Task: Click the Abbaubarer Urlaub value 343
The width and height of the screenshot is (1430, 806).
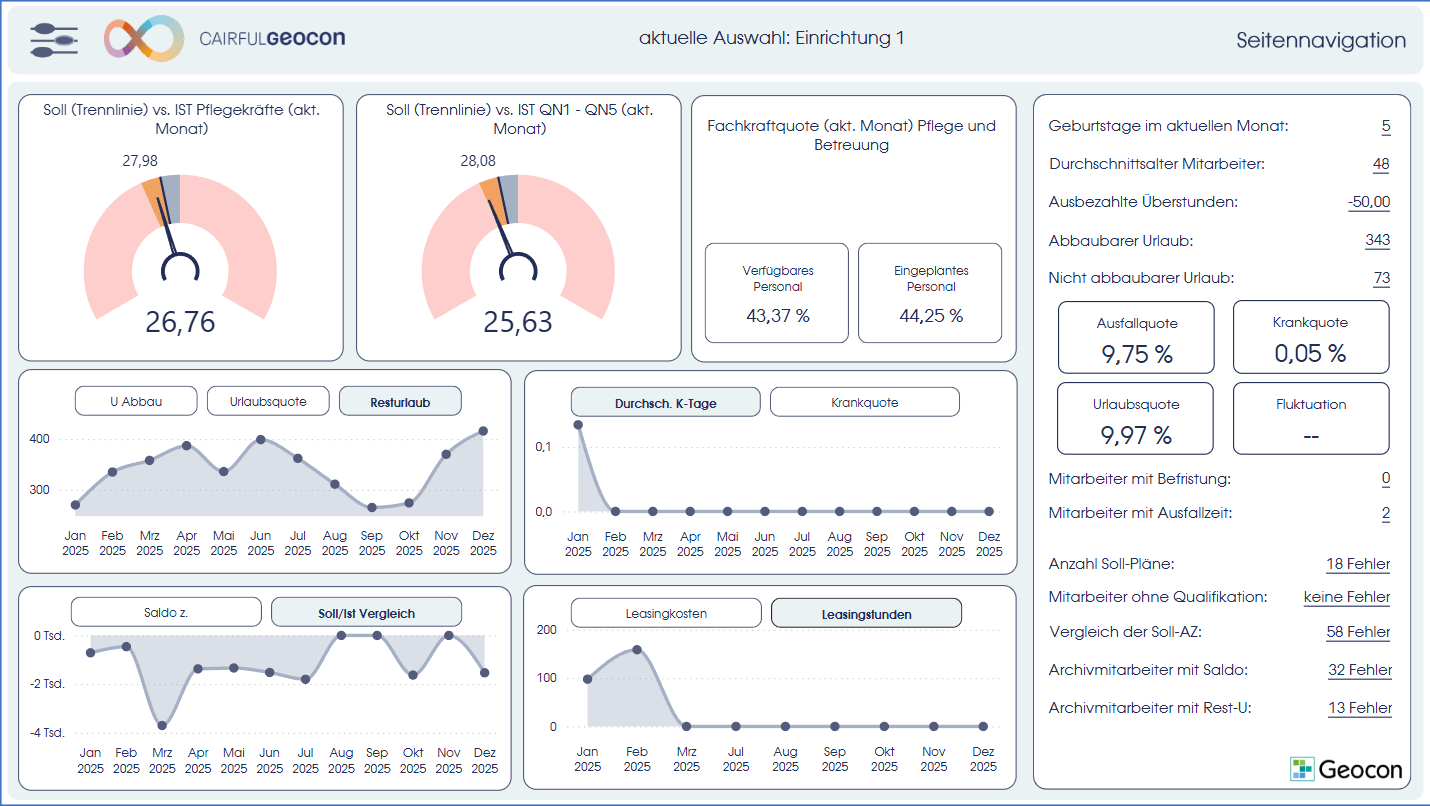Action: [1377, 240]
